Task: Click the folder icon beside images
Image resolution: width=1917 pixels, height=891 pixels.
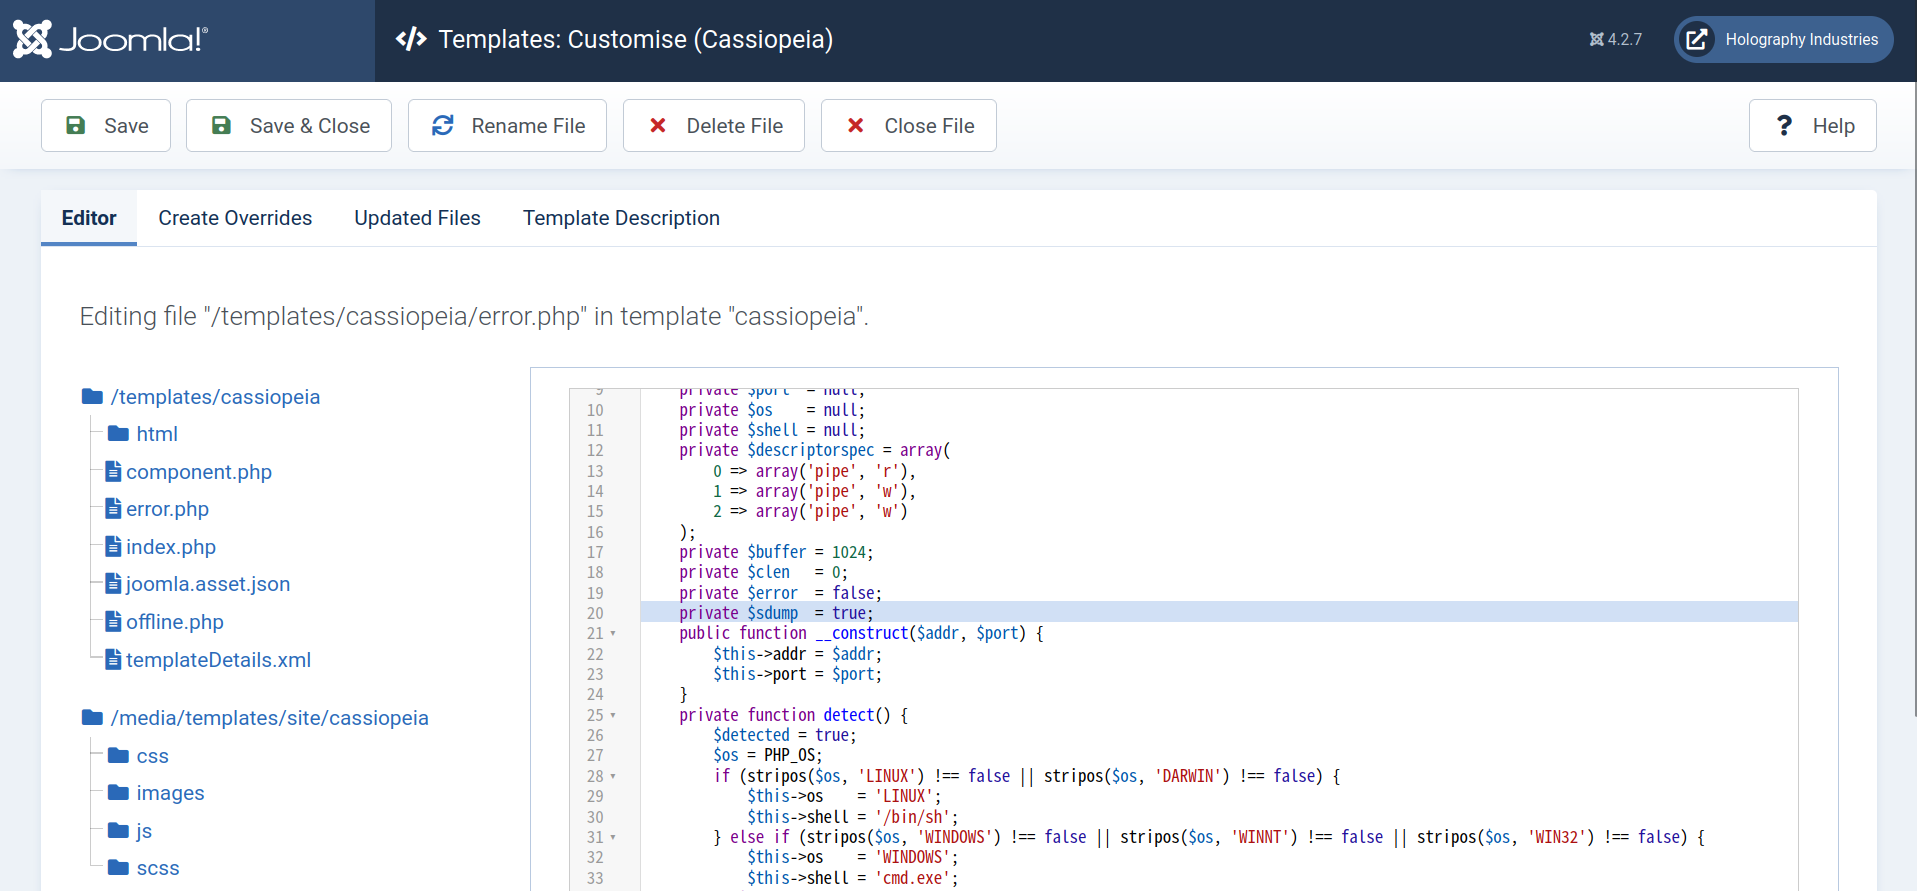Action: (118, 793)
